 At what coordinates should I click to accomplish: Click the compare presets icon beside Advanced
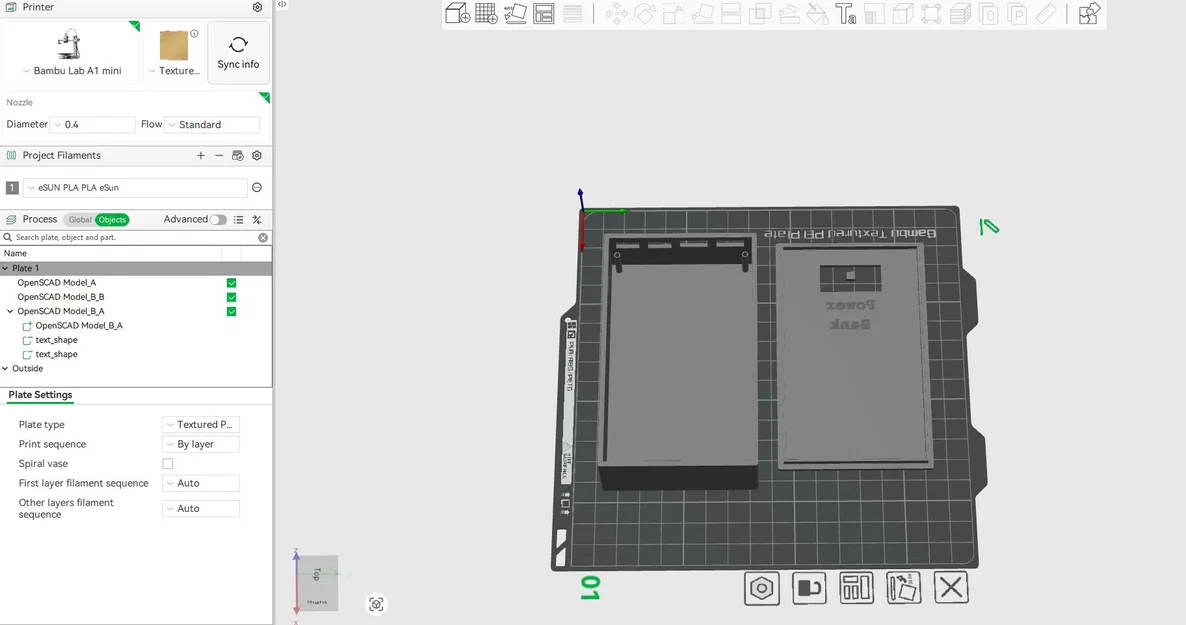pos(257,219)
